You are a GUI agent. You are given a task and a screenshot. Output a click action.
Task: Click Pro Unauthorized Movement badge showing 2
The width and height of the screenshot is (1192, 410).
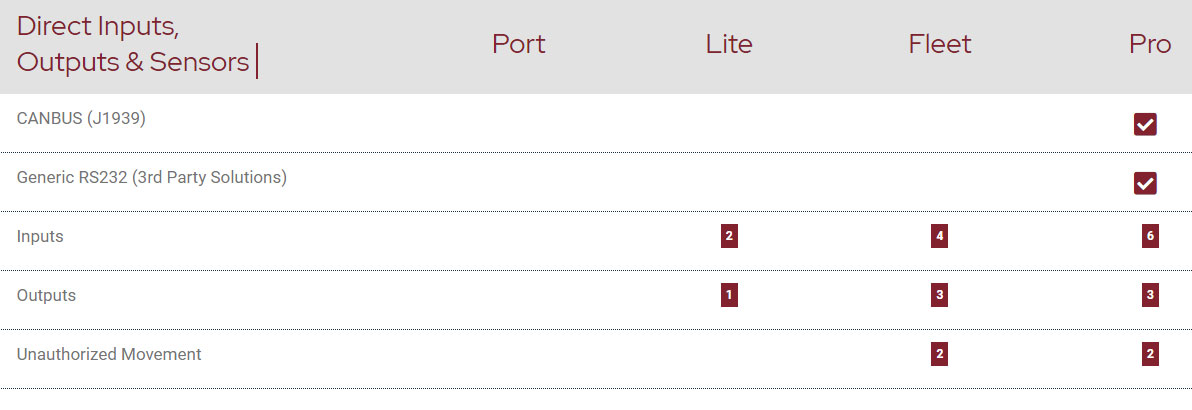tap(1150, 354)
